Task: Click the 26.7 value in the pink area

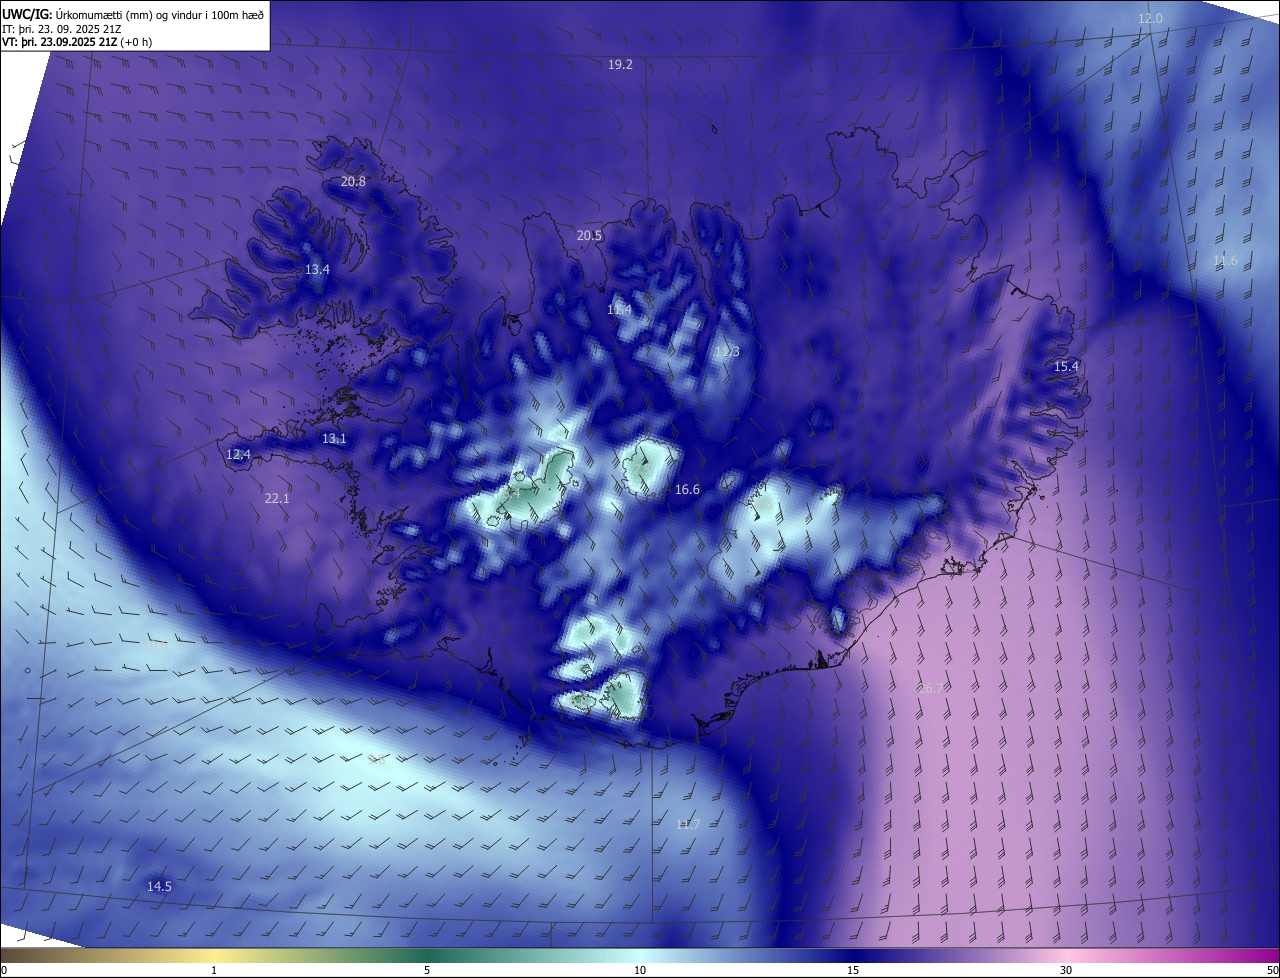Action: (930, 688)
